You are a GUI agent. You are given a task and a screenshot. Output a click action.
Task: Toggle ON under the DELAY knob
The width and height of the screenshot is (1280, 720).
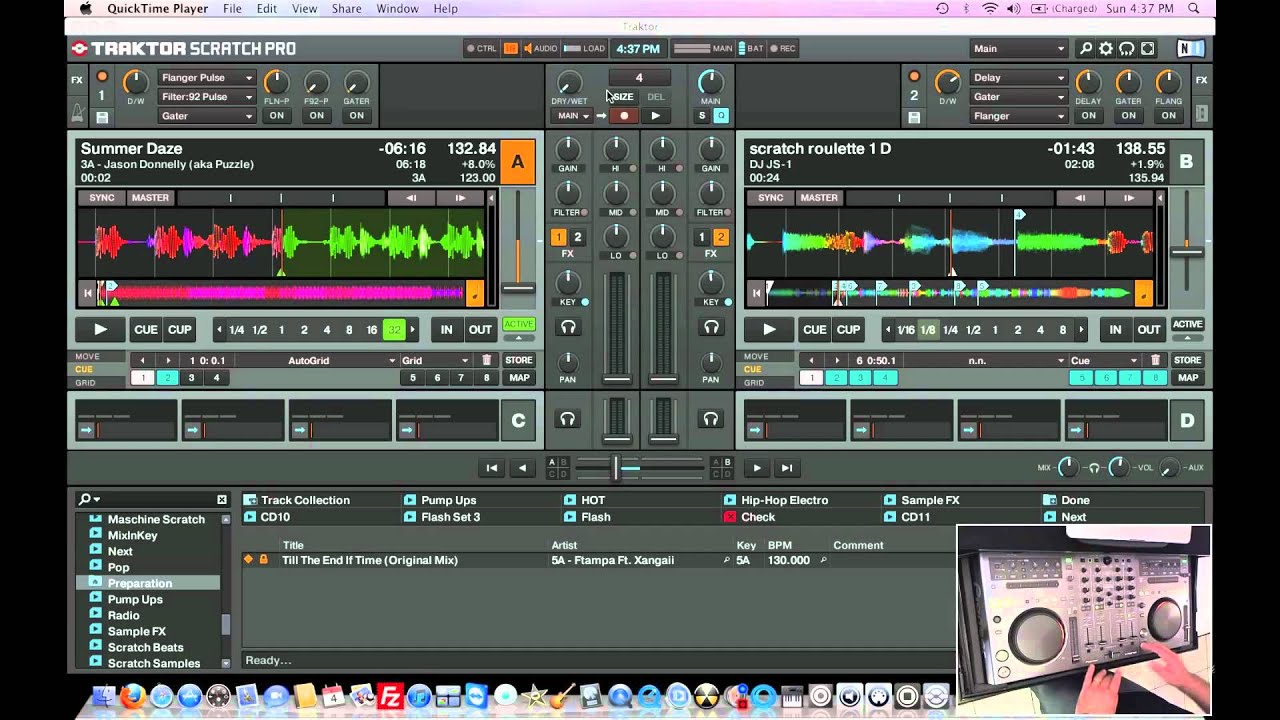(x=1088, y=116)
